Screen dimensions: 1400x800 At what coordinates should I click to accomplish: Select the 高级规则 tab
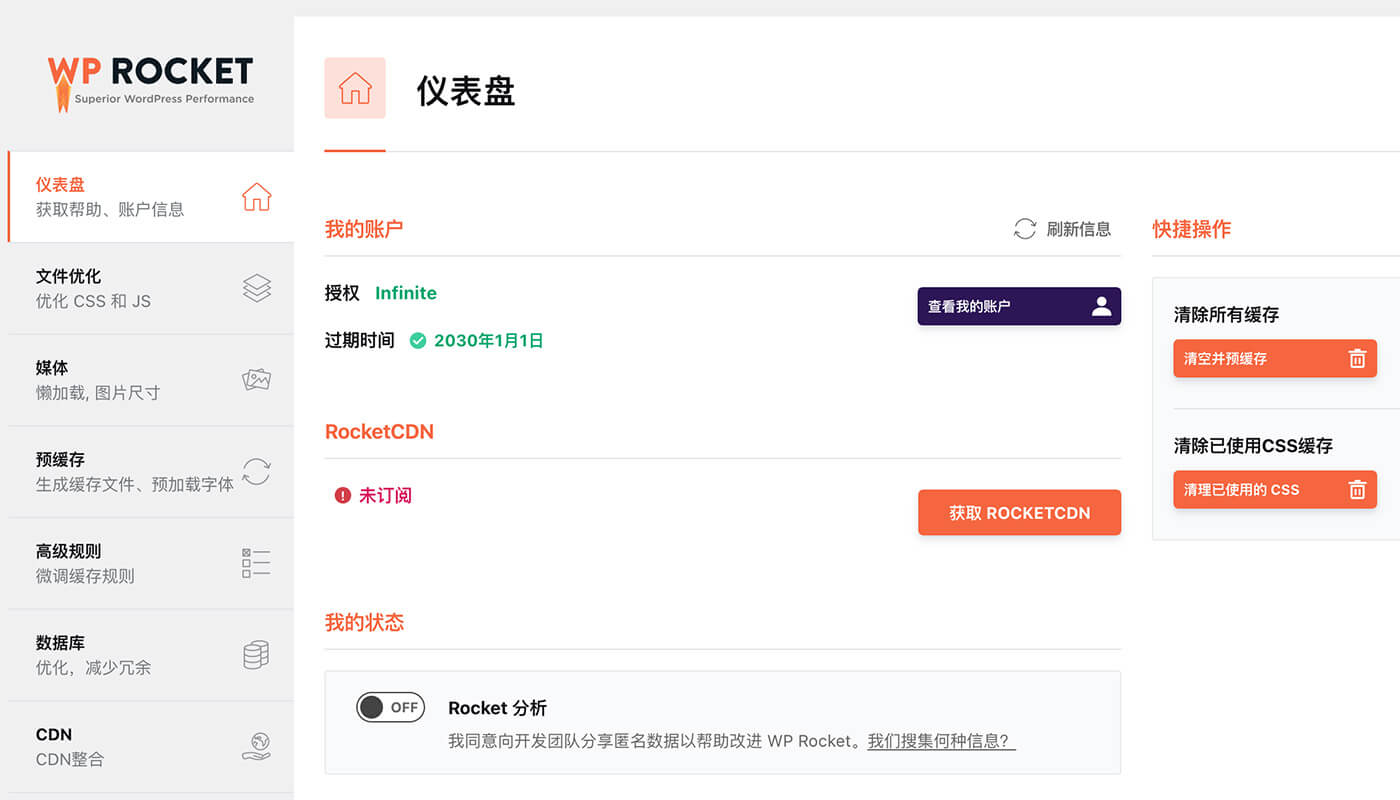[x=151, y=563]
